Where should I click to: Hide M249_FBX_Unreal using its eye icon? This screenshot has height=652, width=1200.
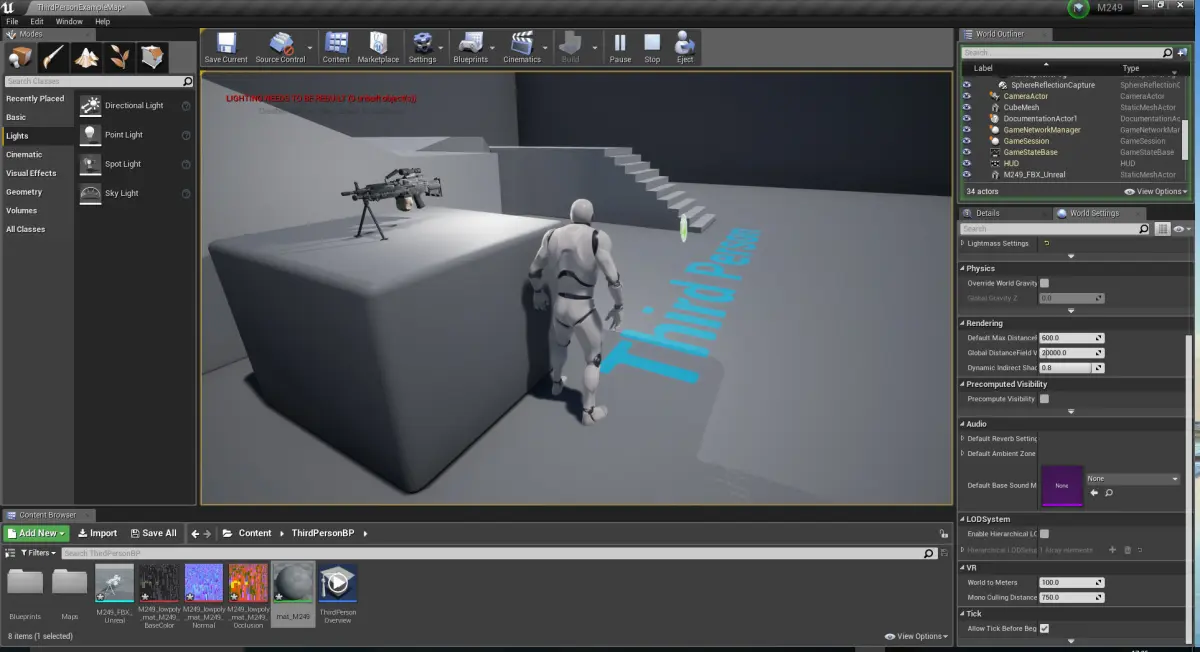[967, 174]
